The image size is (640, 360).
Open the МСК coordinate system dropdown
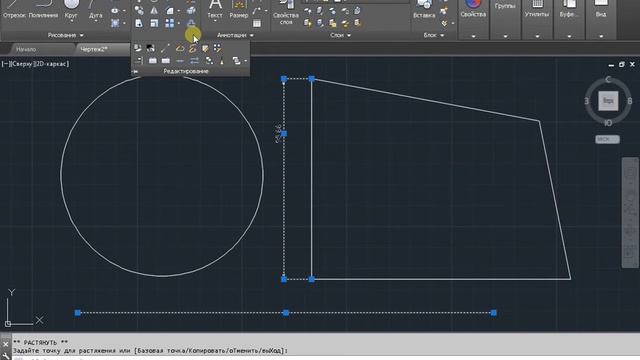(607, 140)
